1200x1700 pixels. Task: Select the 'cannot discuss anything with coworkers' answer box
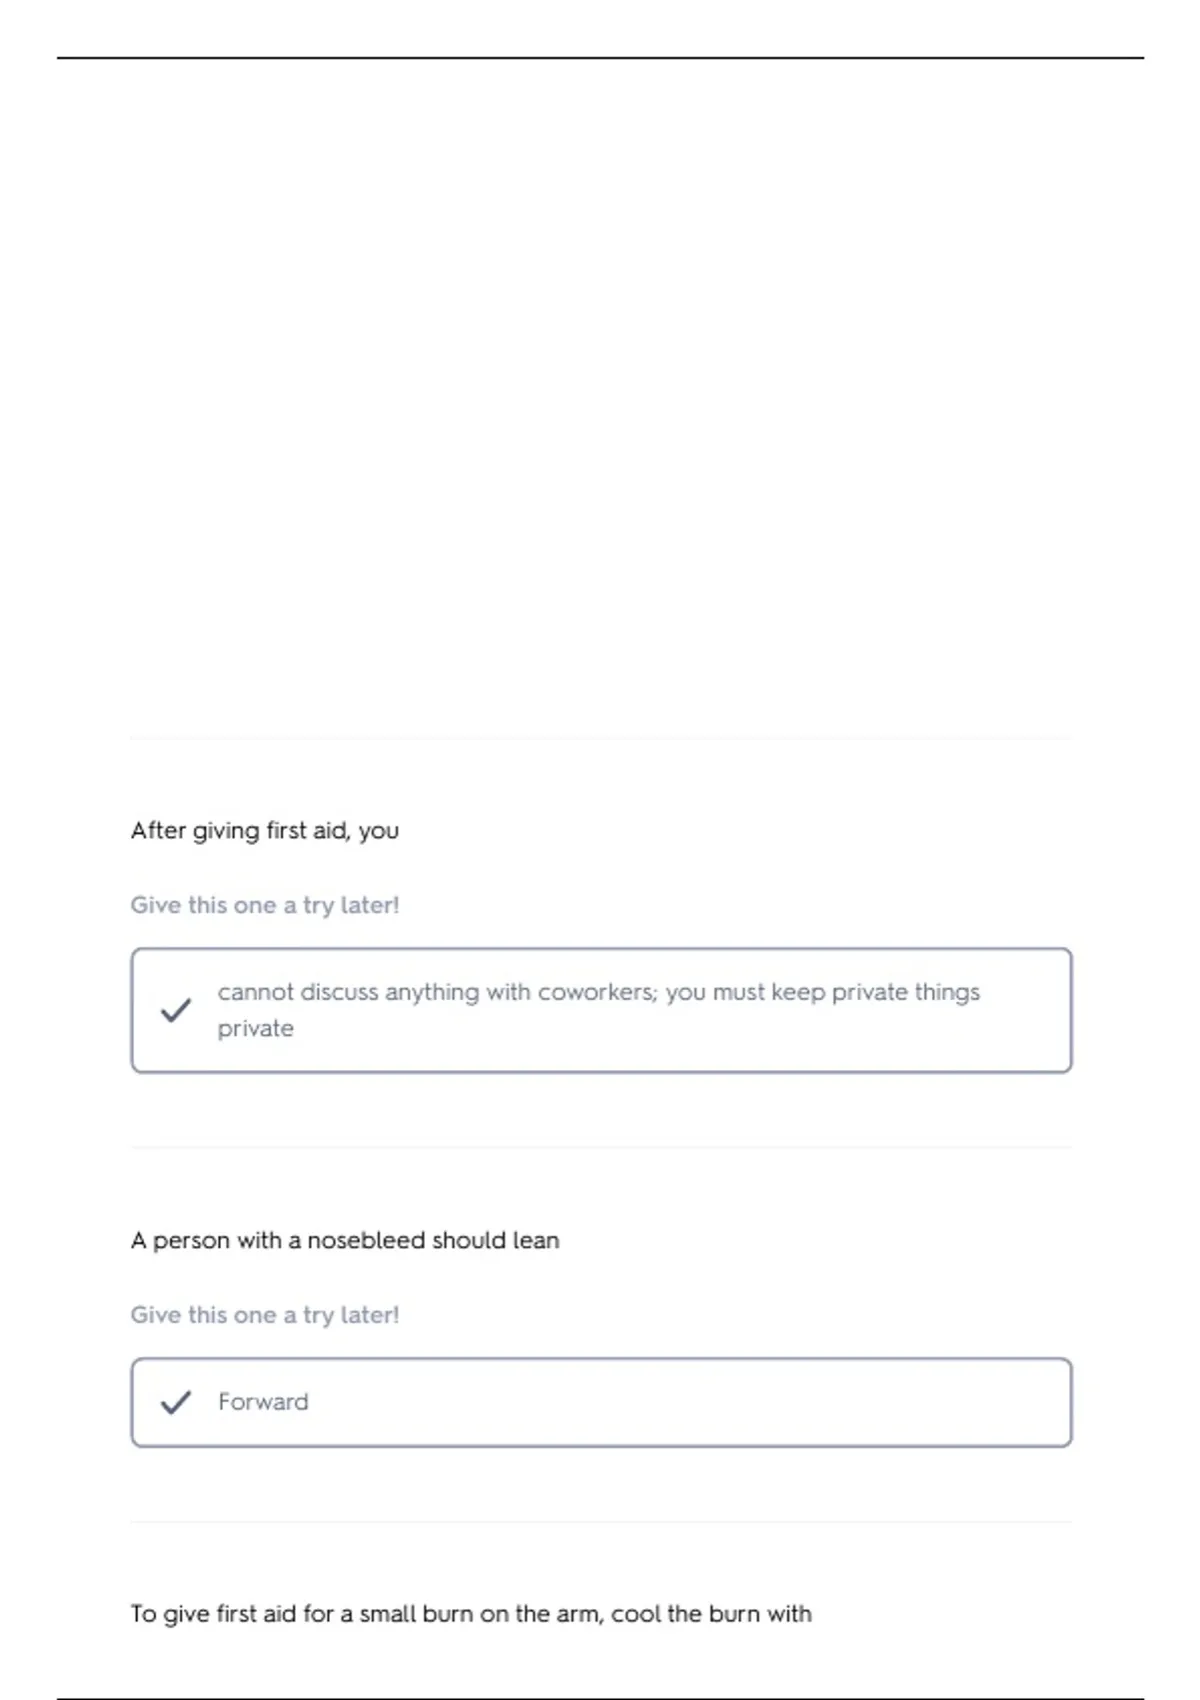coord(601,1010)
